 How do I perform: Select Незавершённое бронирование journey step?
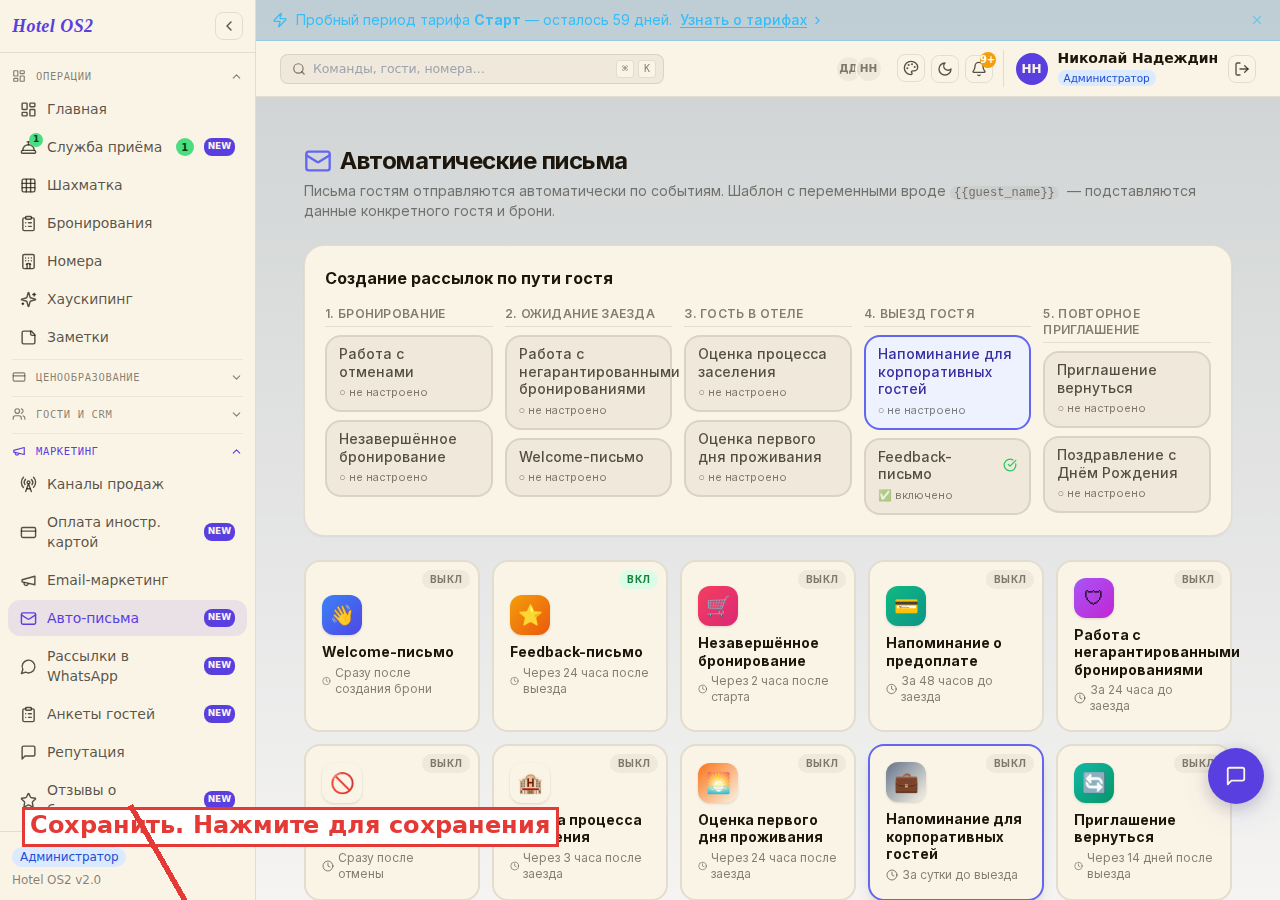pos(409,458)
